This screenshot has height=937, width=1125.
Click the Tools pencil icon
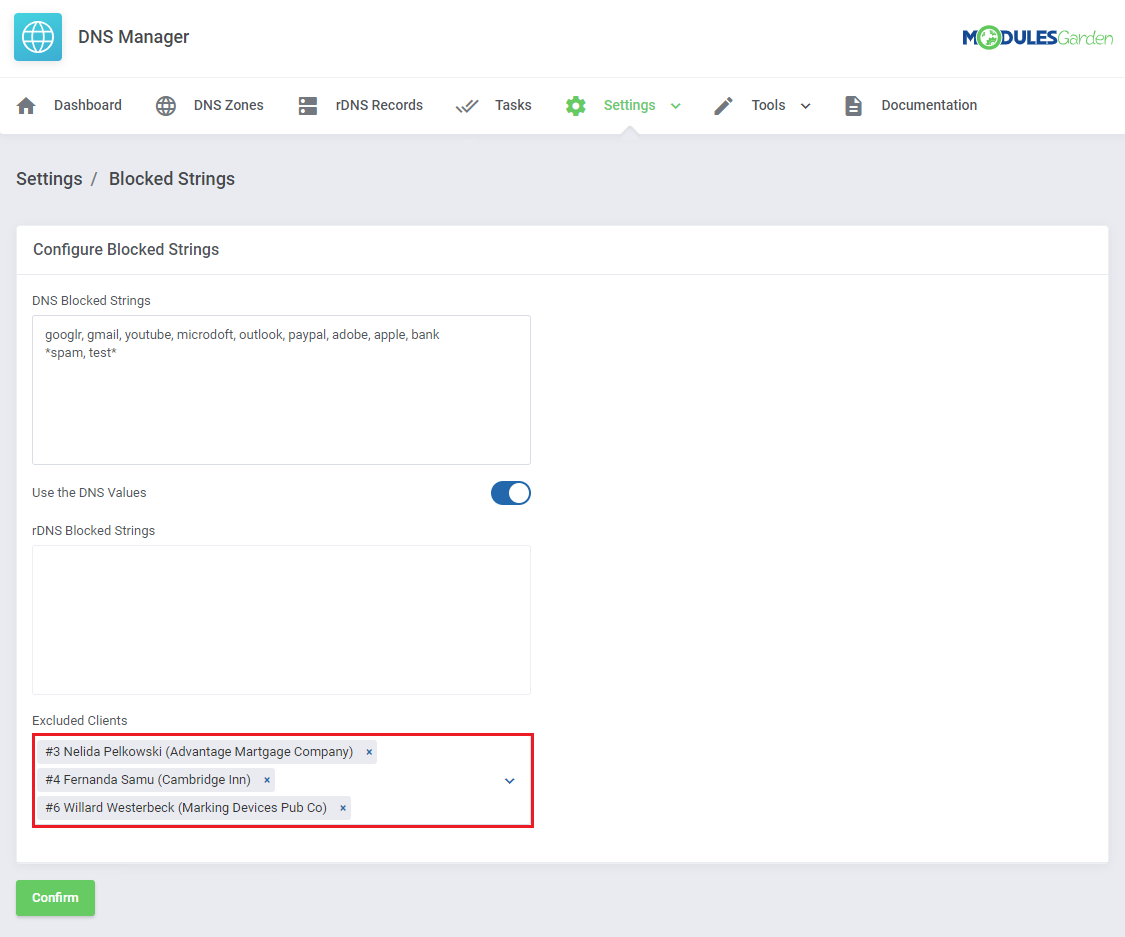pos(723,105)
